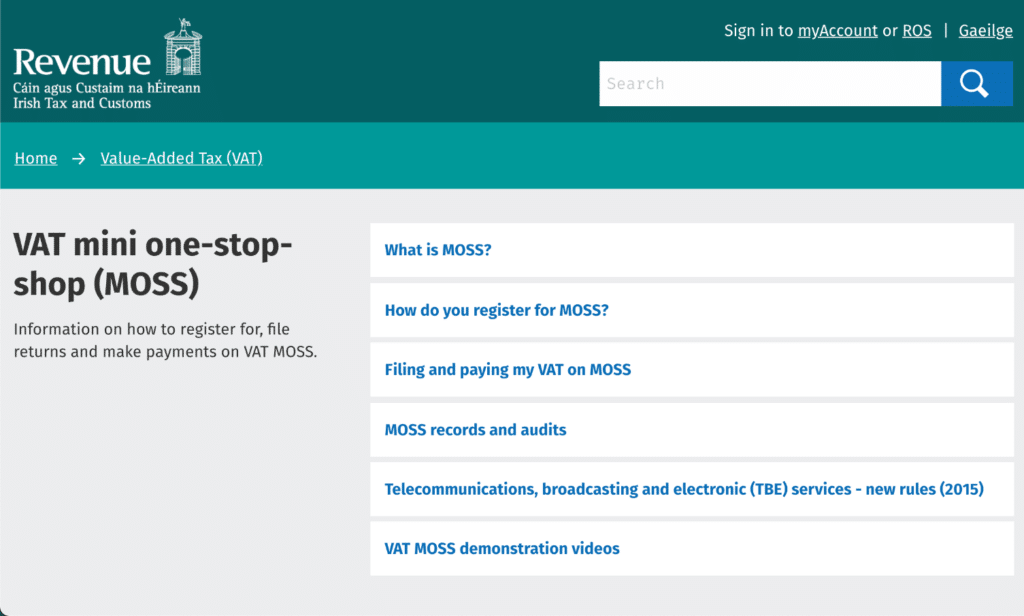Open the myAccount sign-in link
The height and width of the screenshot is (616, 1024).
pos(837,31)
